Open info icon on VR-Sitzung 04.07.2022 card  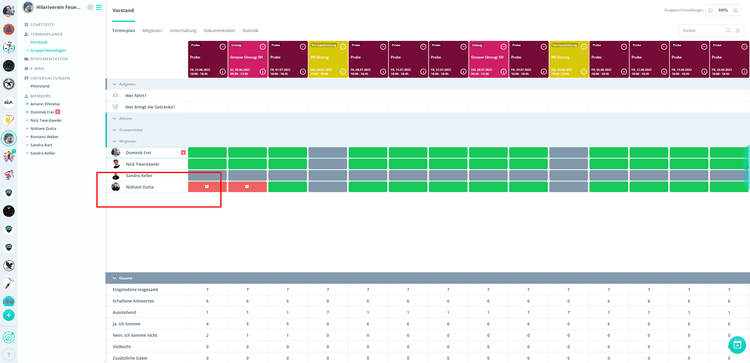pos(343,72)
